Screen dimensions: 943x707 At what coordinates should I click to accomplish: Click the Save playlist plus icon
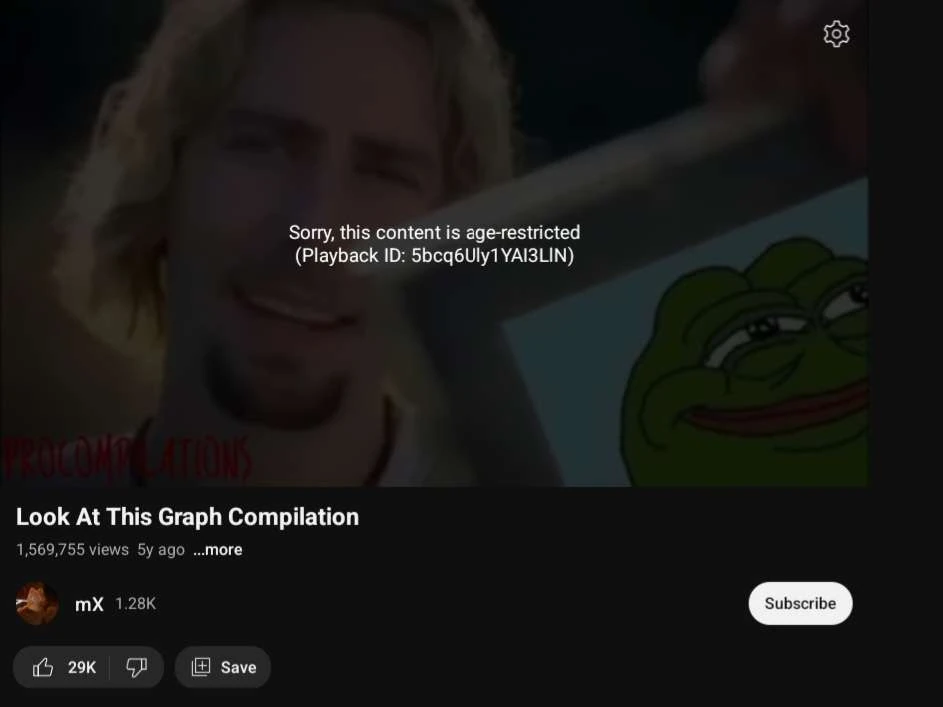click(x=201, y=667)
